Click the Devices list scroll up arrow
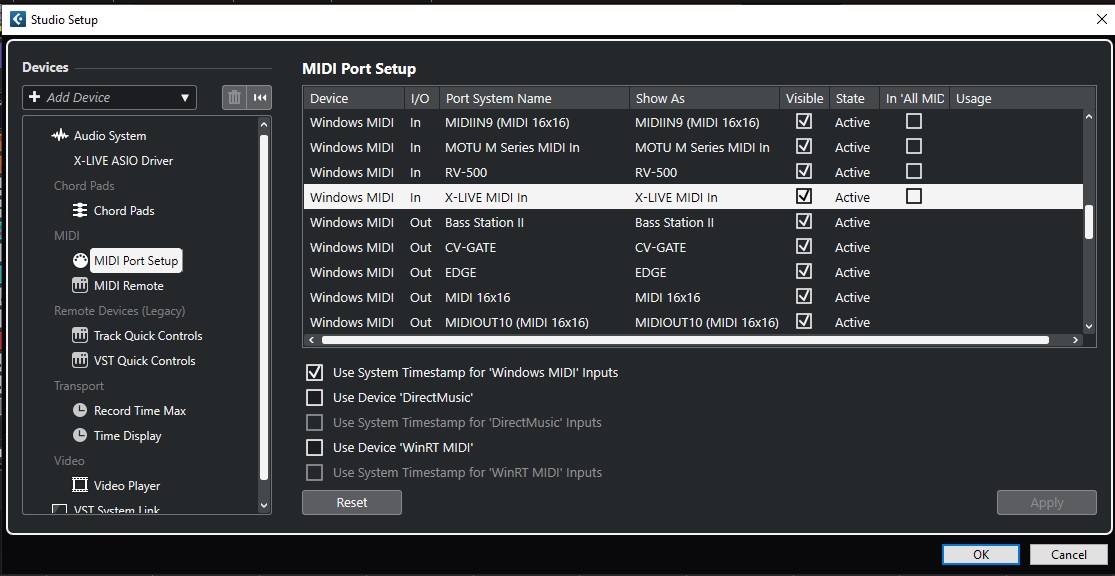Viewport: 1115px width, 576px height. coord(265,124)
